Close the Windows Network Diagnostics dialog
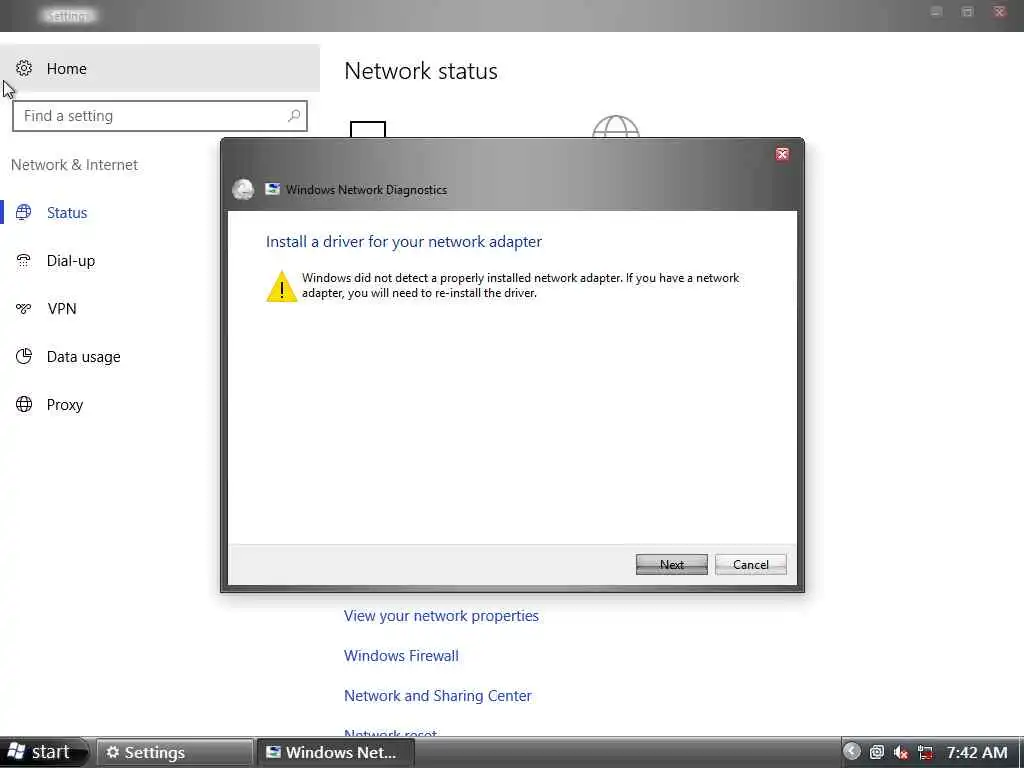The width and height of the screenshot is (1024, 768). point(782,154)
